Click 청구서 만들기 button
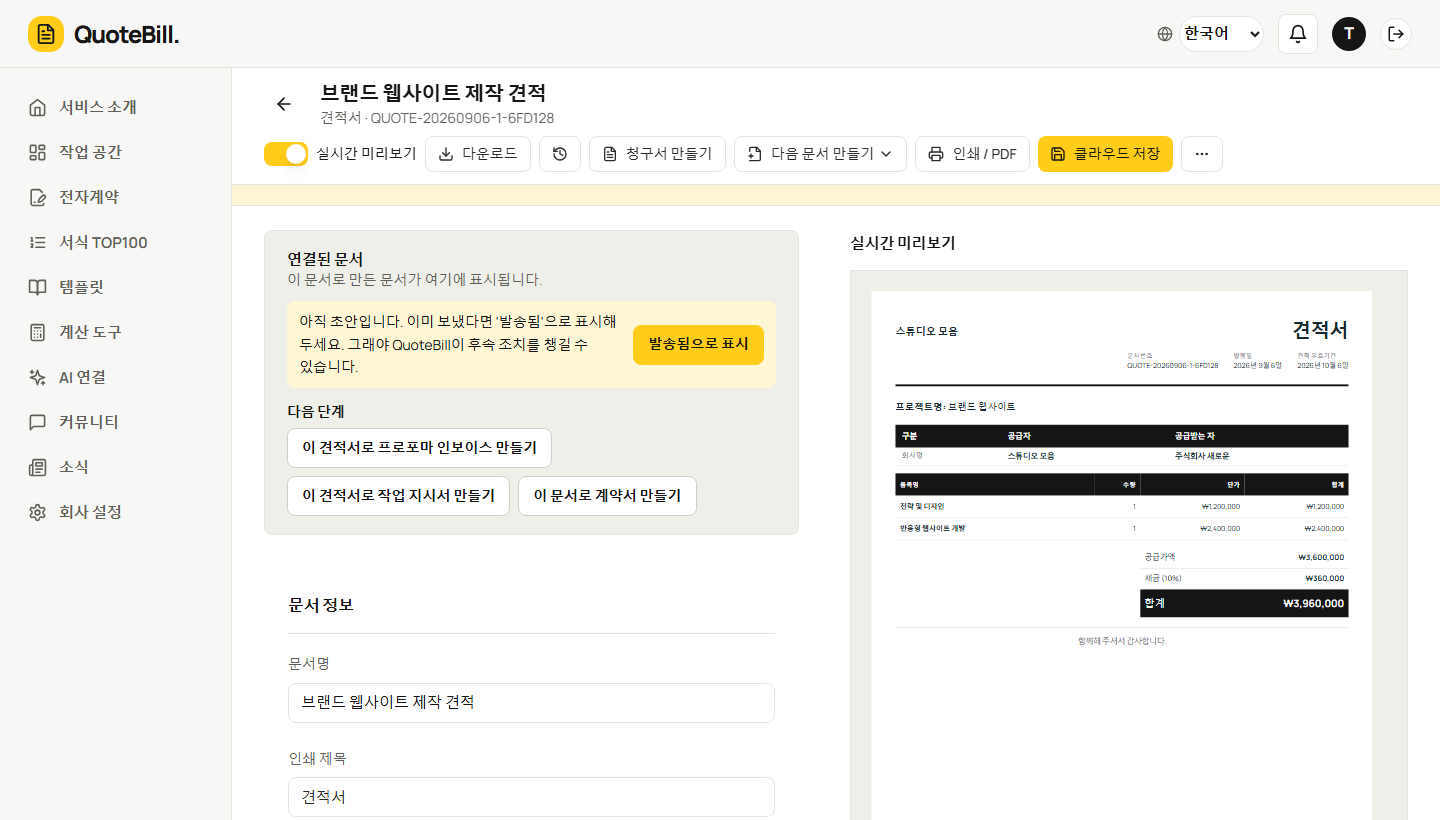The image size is (1440, 820). (x=657, y=154)
